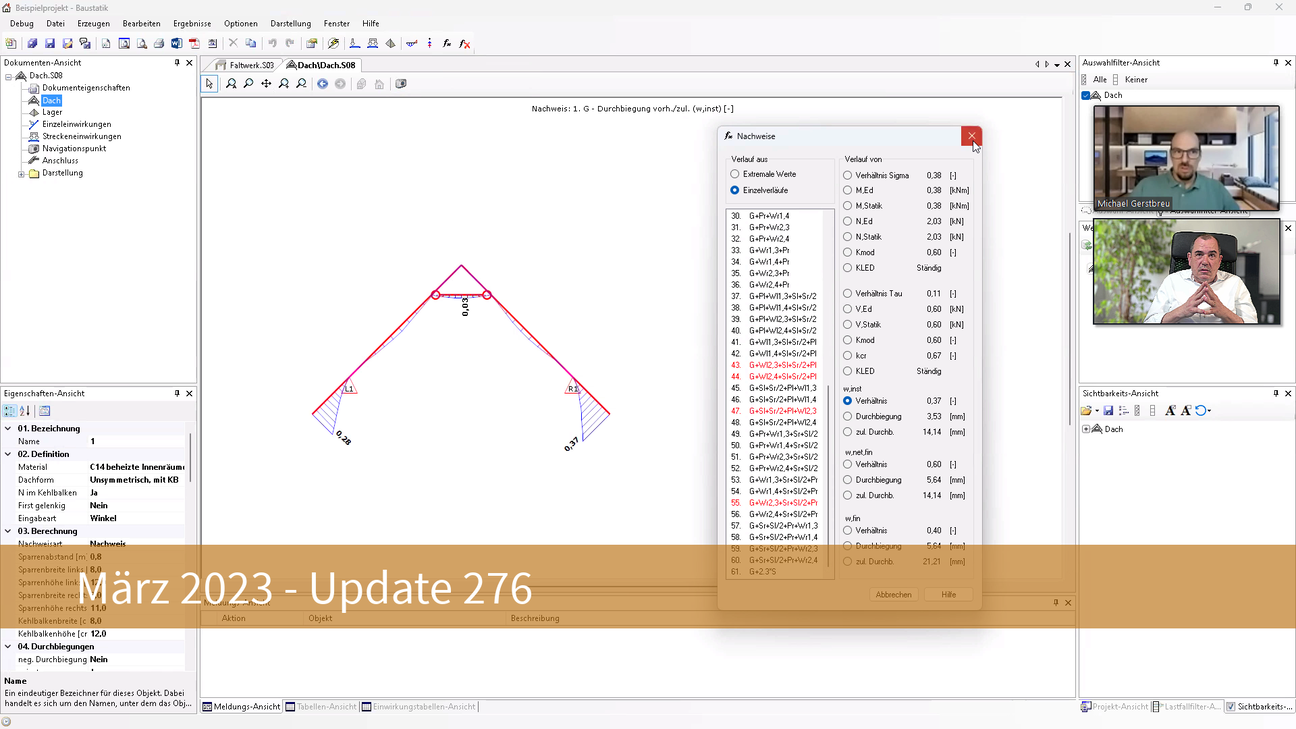Select Lager in the document tree
The height and width of the screenshot is (729, 1296).
[52, 112]
